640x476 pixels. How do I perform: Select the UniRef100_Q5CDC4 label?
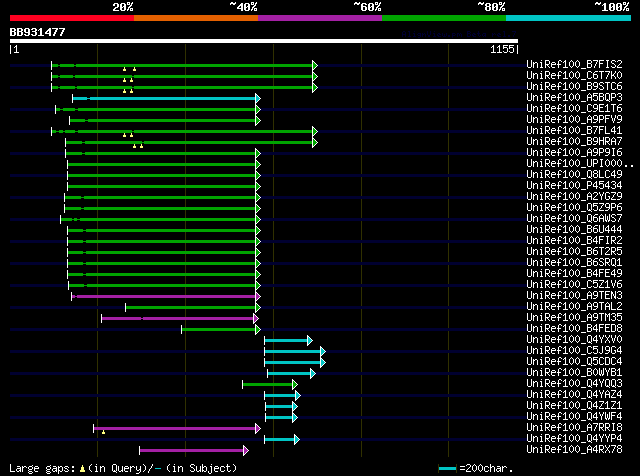coord(574,362)
